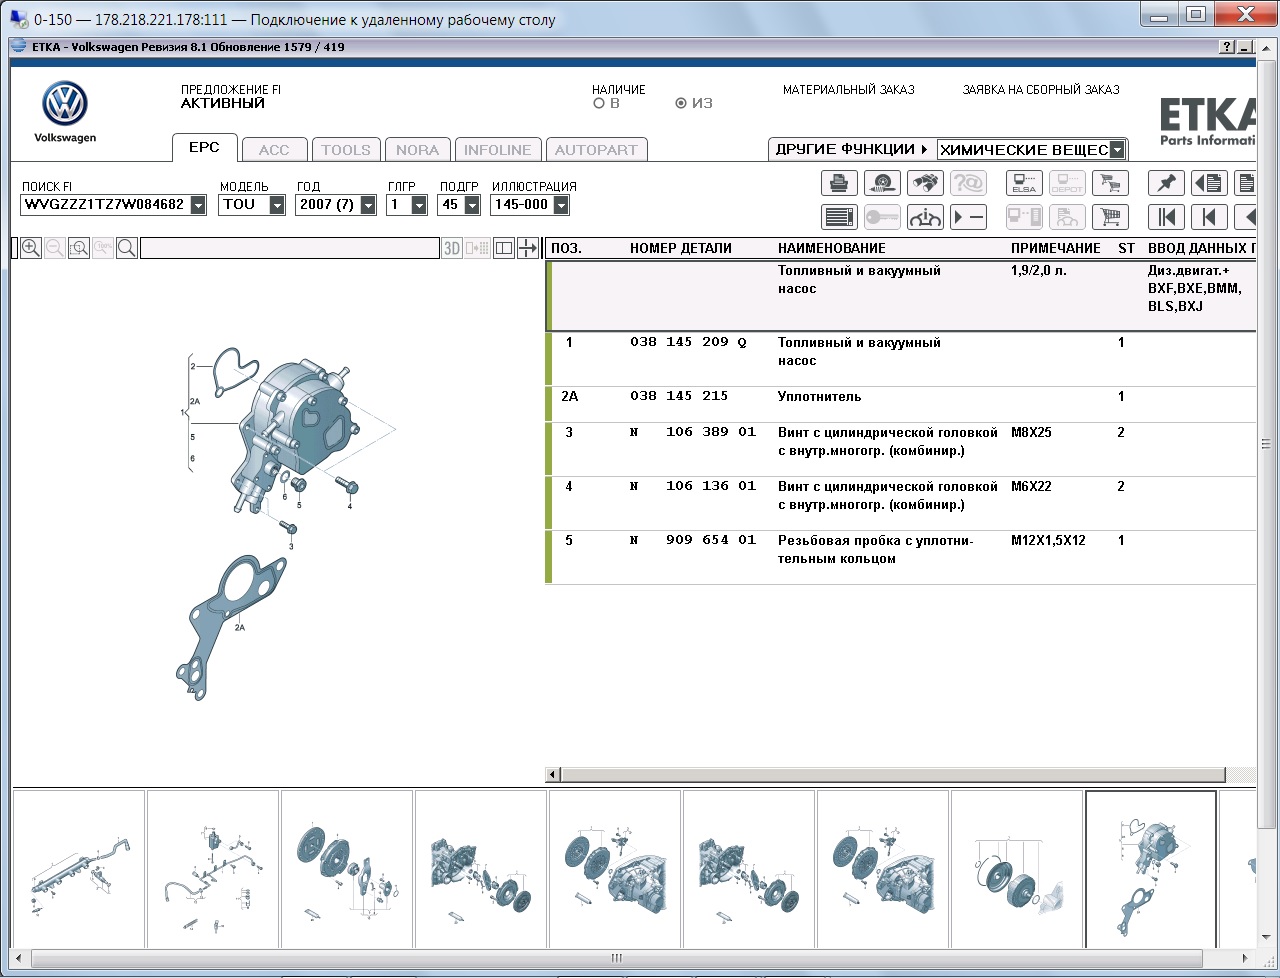Open the ИЛЛЮСТРАЦИЯ 145-000 dropdown
Viewport: 1280px width, 978px height.
(x=561, y=205)
